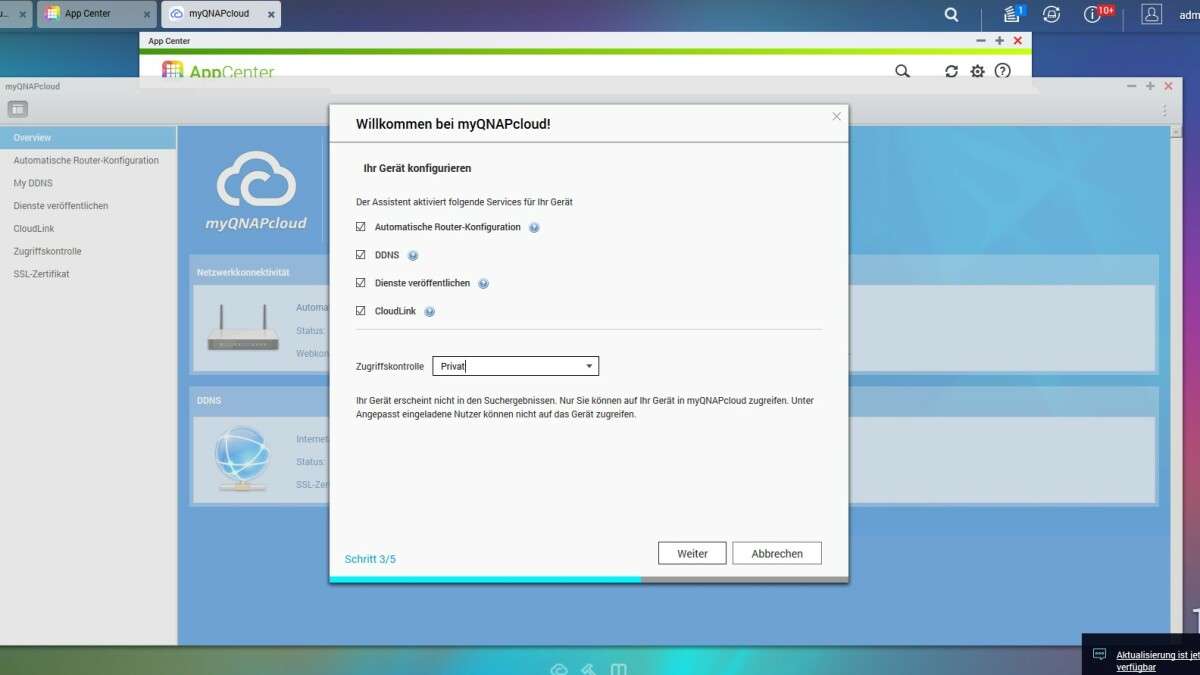Open App Center settings gear
Screen dimensions: 1200x675
click(x=977, y=71)
